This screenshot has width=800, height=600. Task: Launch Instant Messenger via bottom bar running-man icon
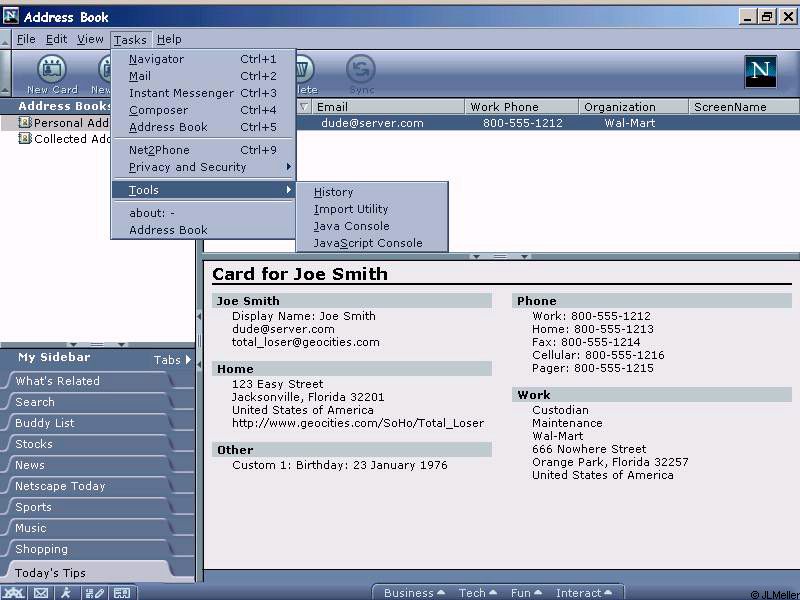coord(66,592)
